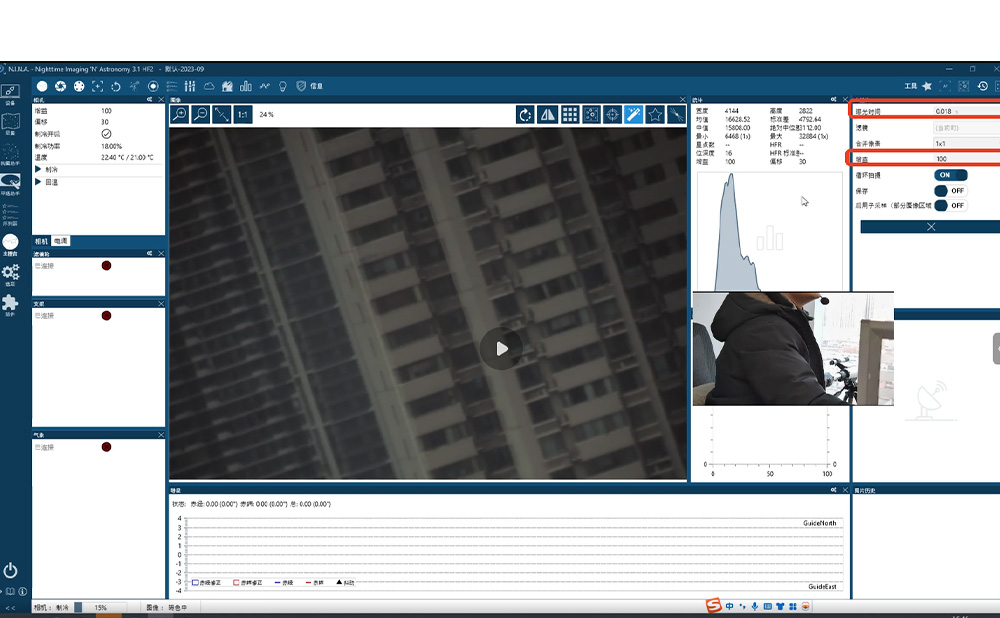This screenshot has height=618, width=1000.
Task: Toggle the star detection icon
Action: (x=655, y=115)
